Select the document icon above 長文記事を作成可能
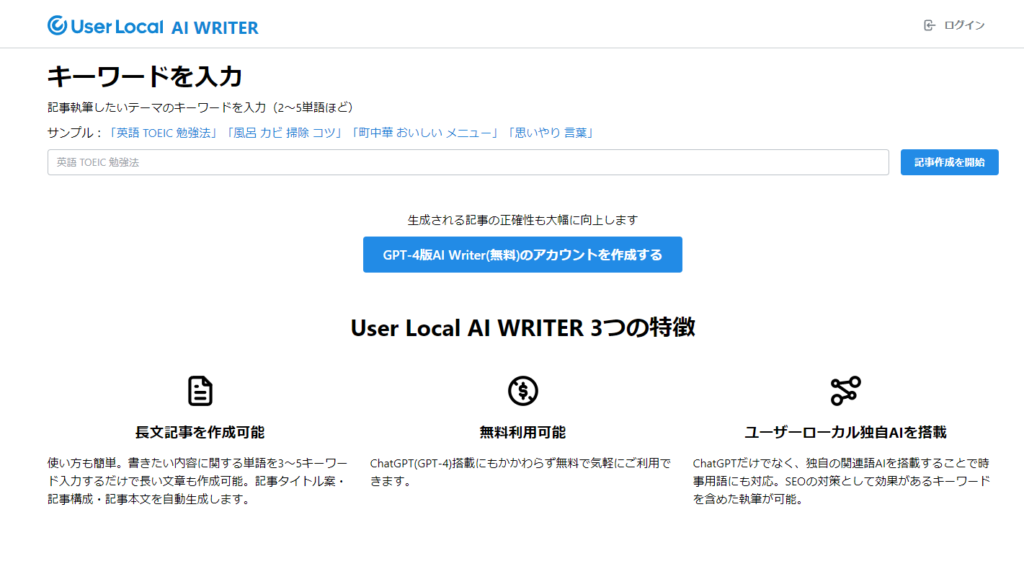The width and height of the screenshot is (1024, 582). pyautogui.click(x=200, y=391)
